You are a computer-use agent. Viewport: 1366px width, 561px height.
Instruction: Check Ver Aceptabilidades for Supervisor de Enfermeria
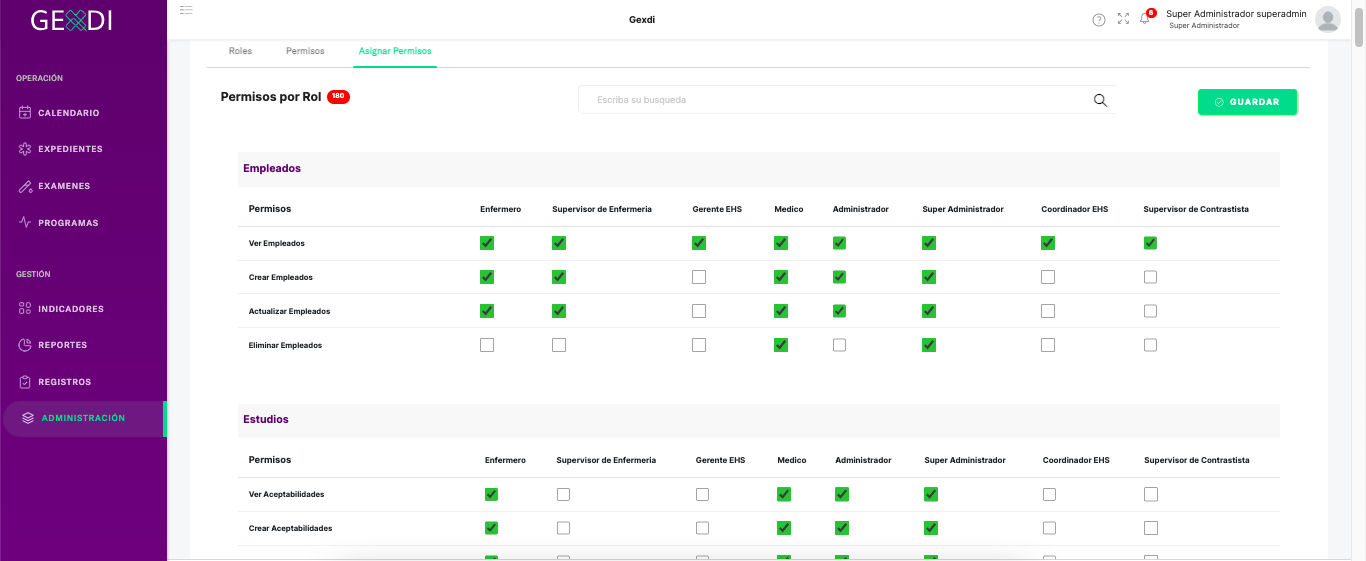pos(564,494)
